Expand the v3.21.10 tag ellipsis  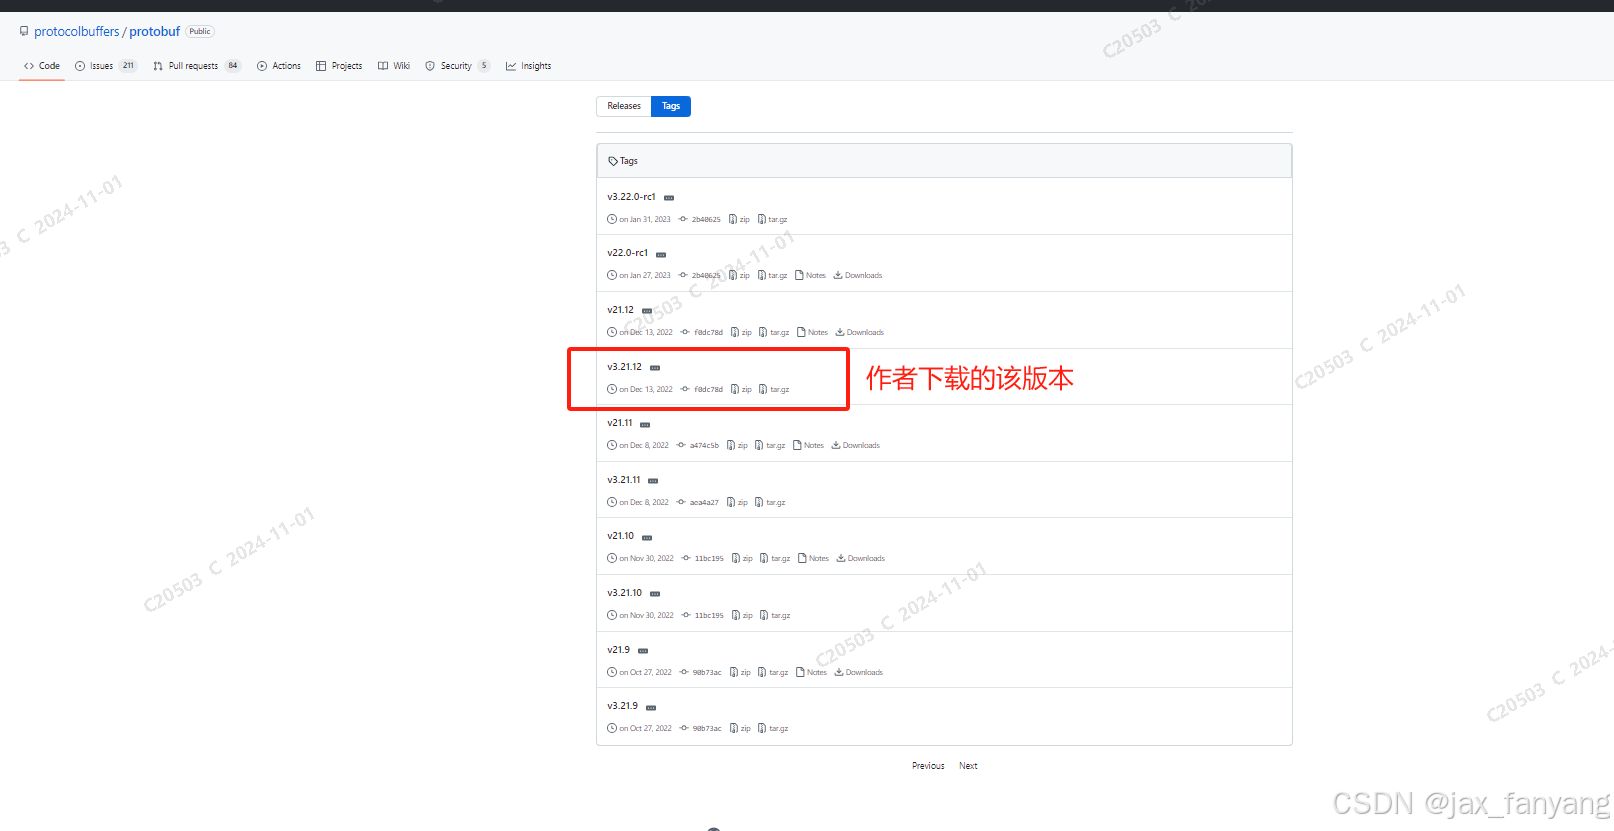click(x=655, y=594)
